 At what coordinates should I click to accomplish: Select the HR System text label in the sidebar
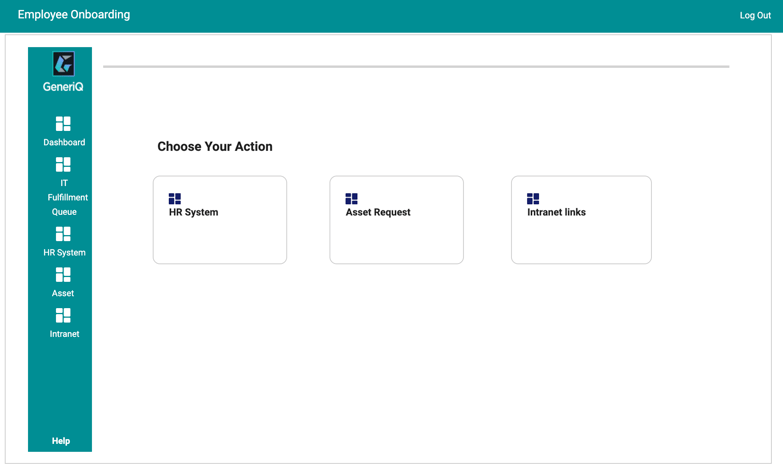point(64,253)
